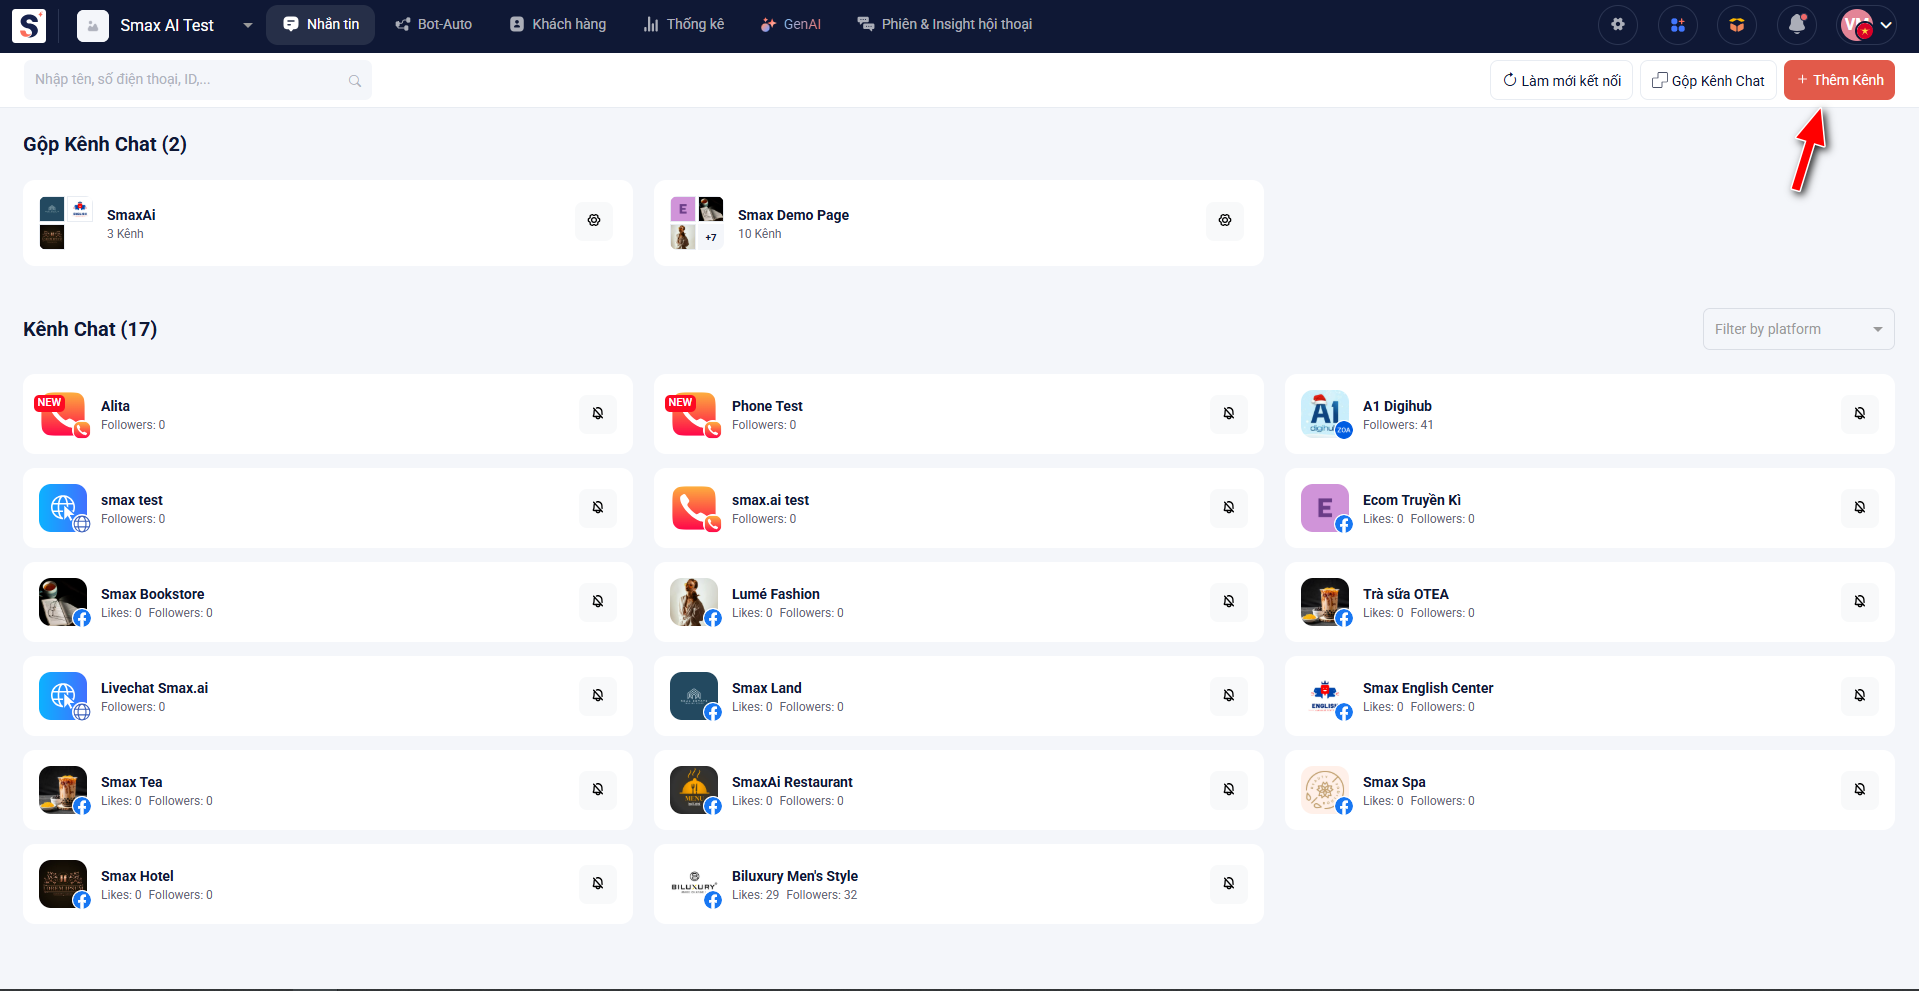The image size is (1919, 991).
Task: Click the Smax S logo
Action: click(x=29, y=25)
